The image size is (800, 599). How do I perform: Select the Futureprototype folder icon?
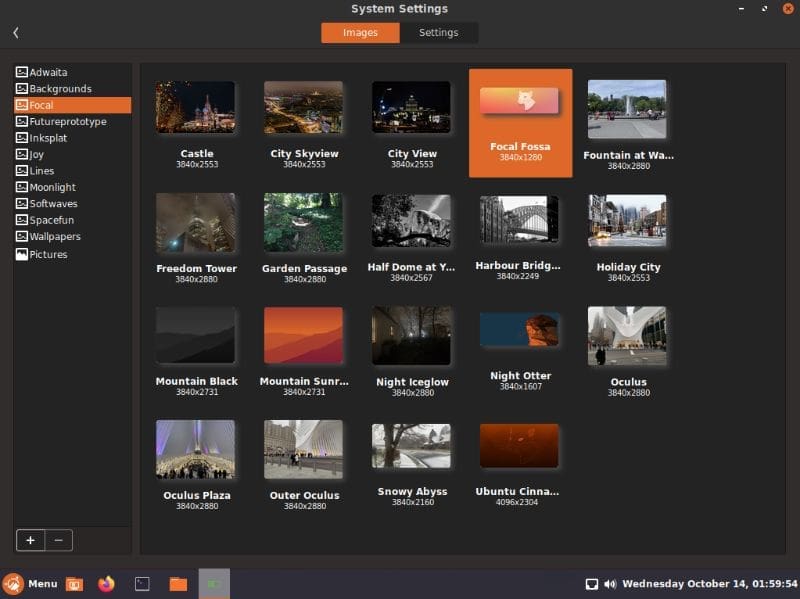[21, 121]
